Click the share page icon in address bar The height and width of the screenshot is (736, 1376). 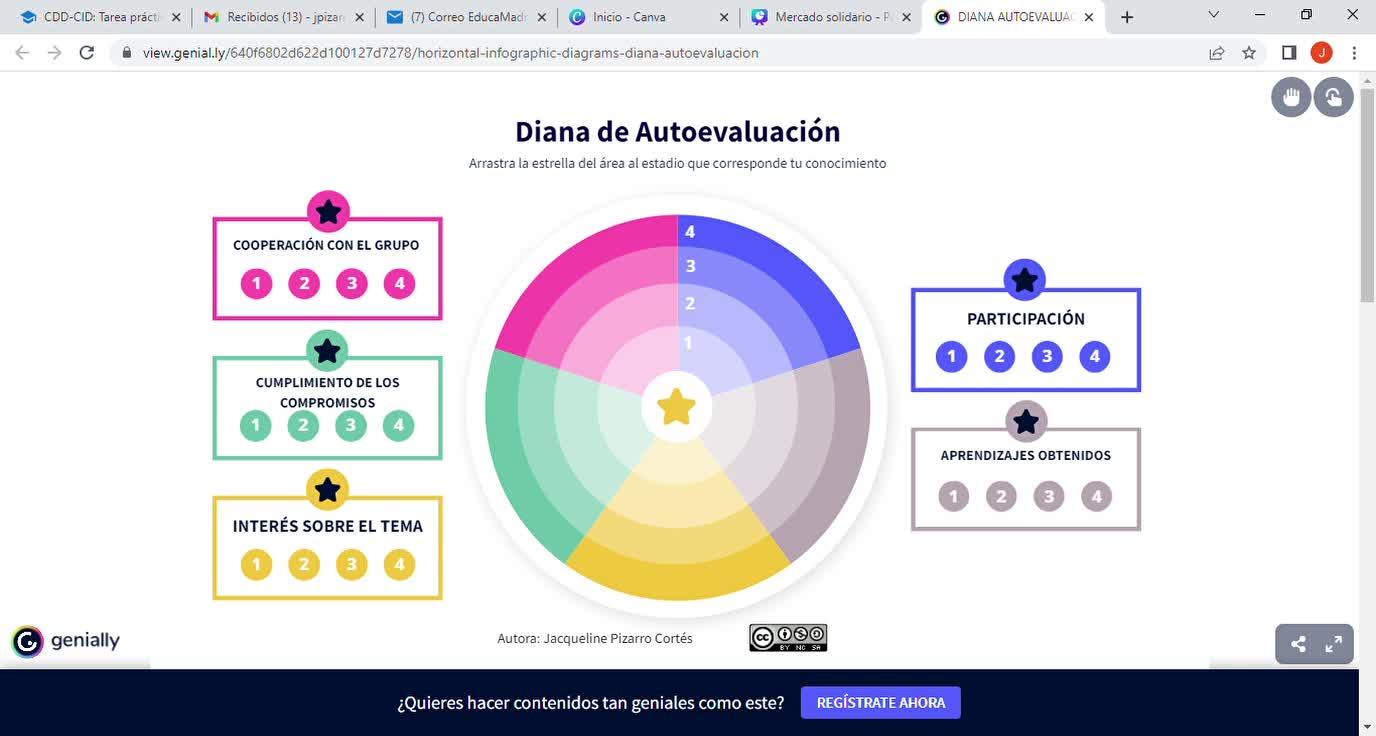(x=1217, y=53)
